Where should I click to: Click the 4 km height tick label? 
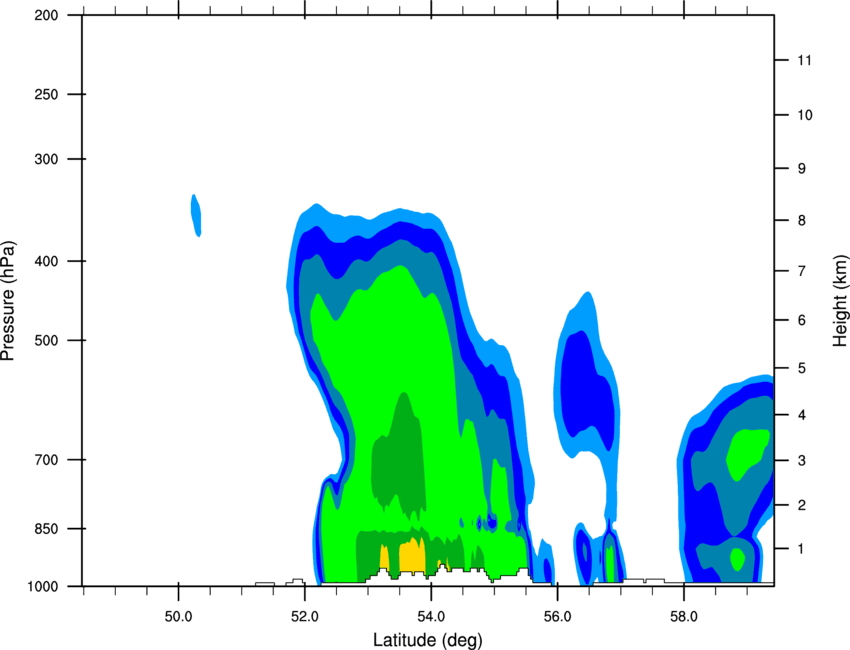(802, 415)
